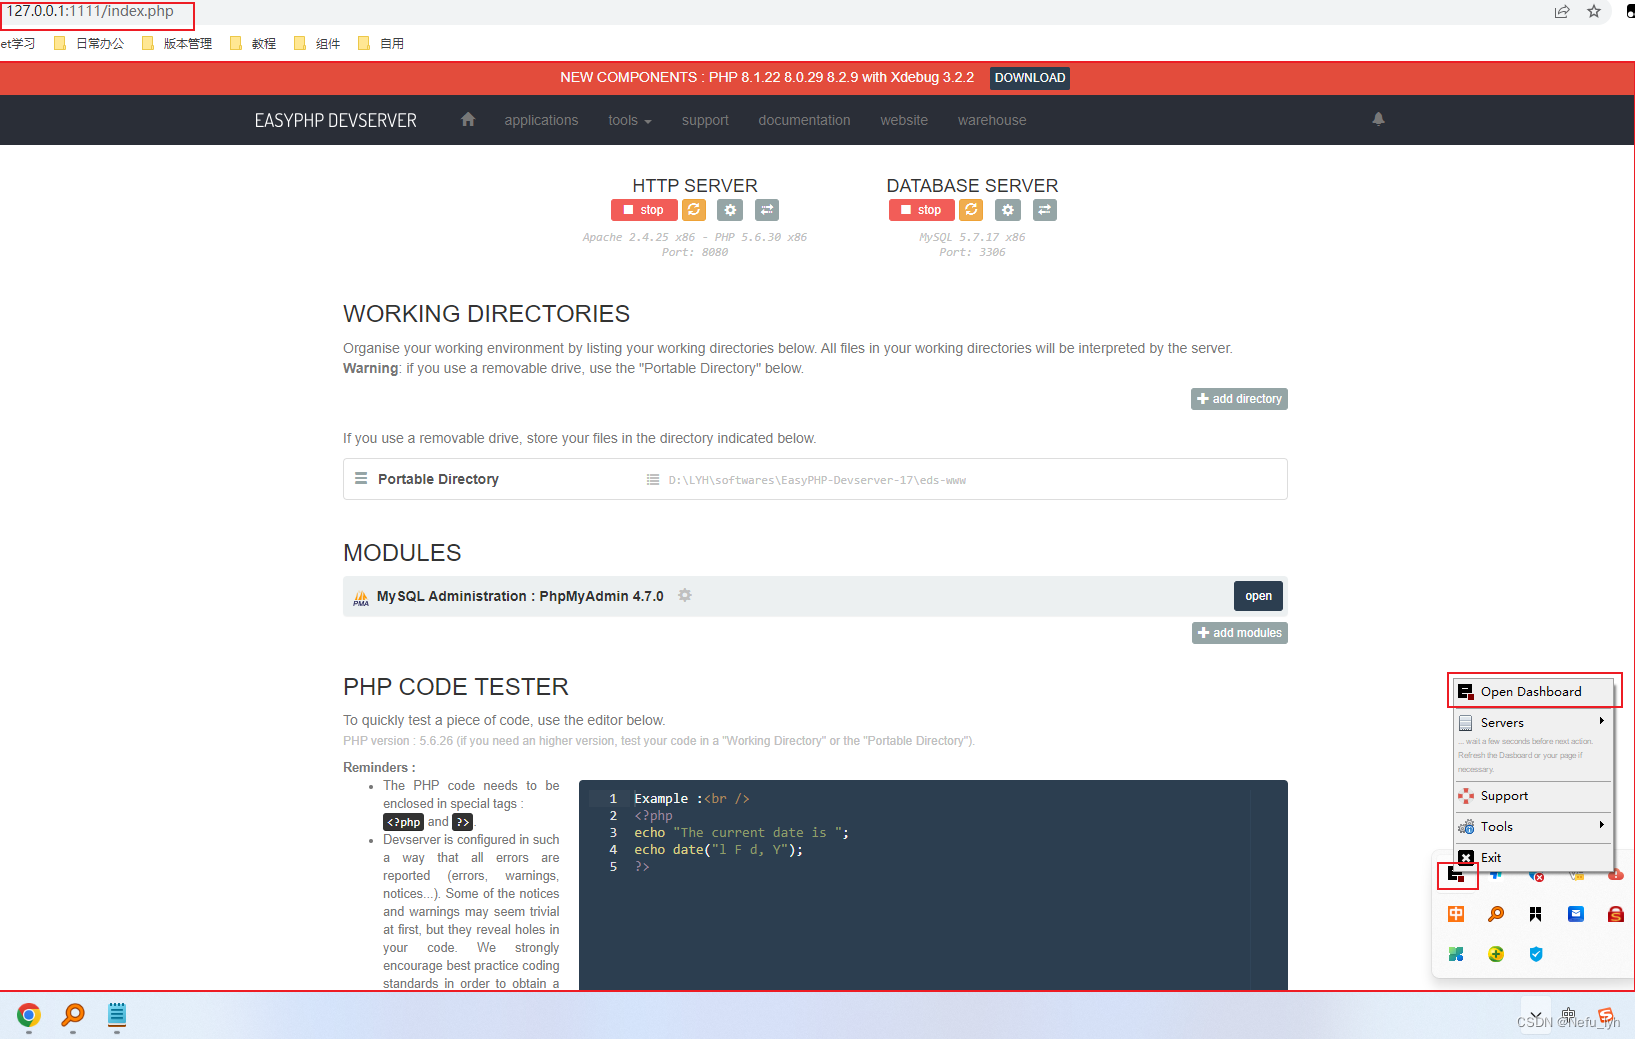Open the 日常办公 bookmarks folder
The image size is (1635, 1039).
pos(90,43)
